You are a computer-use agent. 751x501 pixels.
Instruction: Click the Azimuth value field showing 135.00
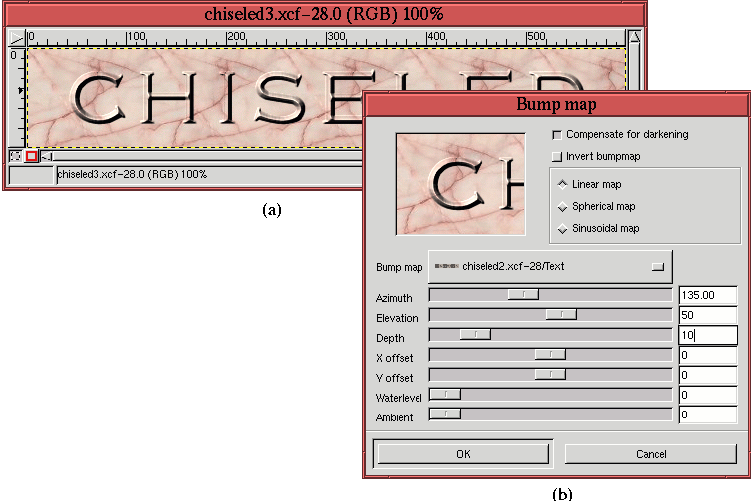707,295
